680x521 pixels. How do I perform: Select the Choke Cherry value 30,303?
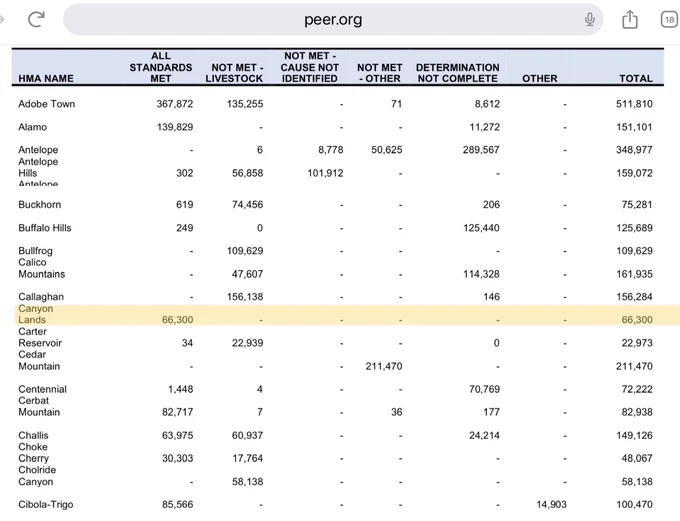(x=177, y=459)
